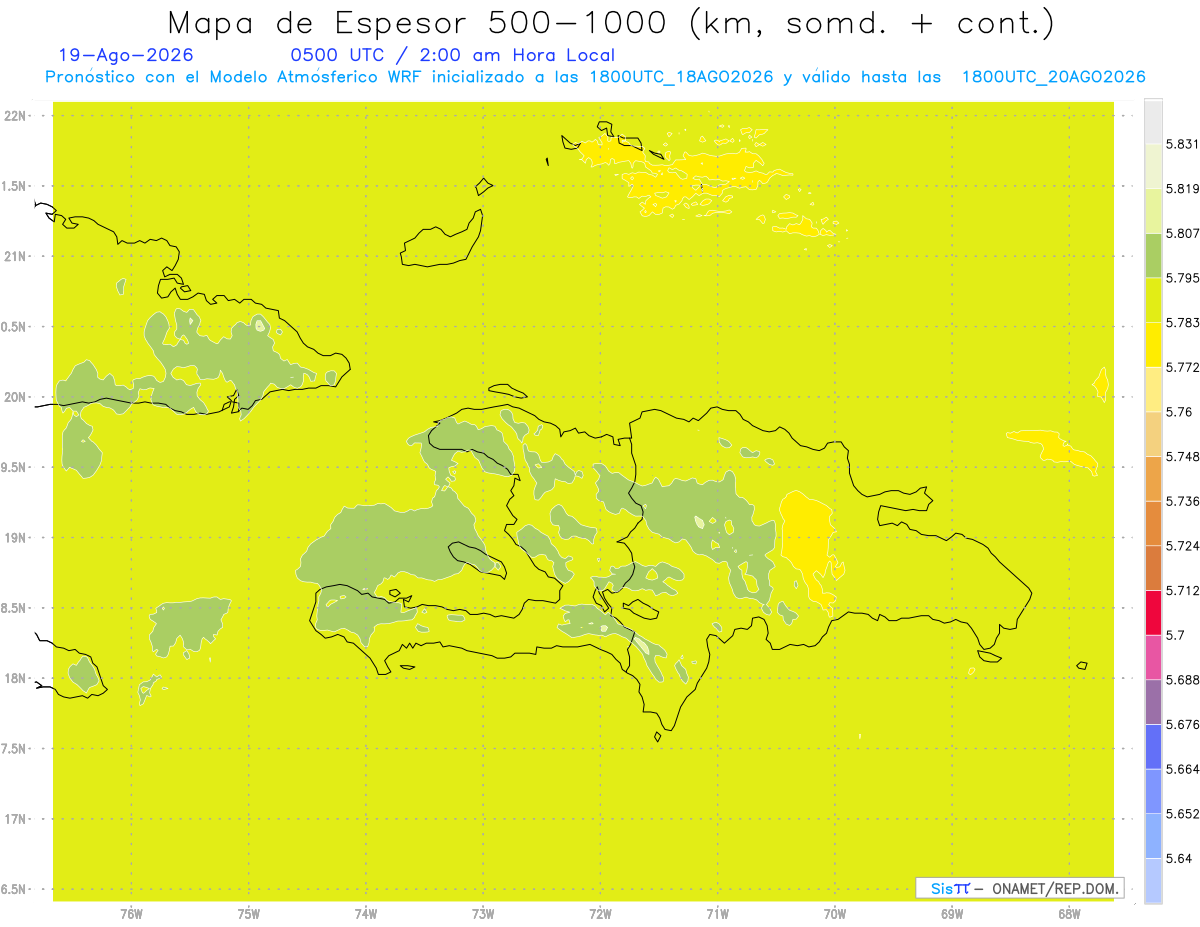Click the 72W longitude axis label

click(x=601, y=914)
